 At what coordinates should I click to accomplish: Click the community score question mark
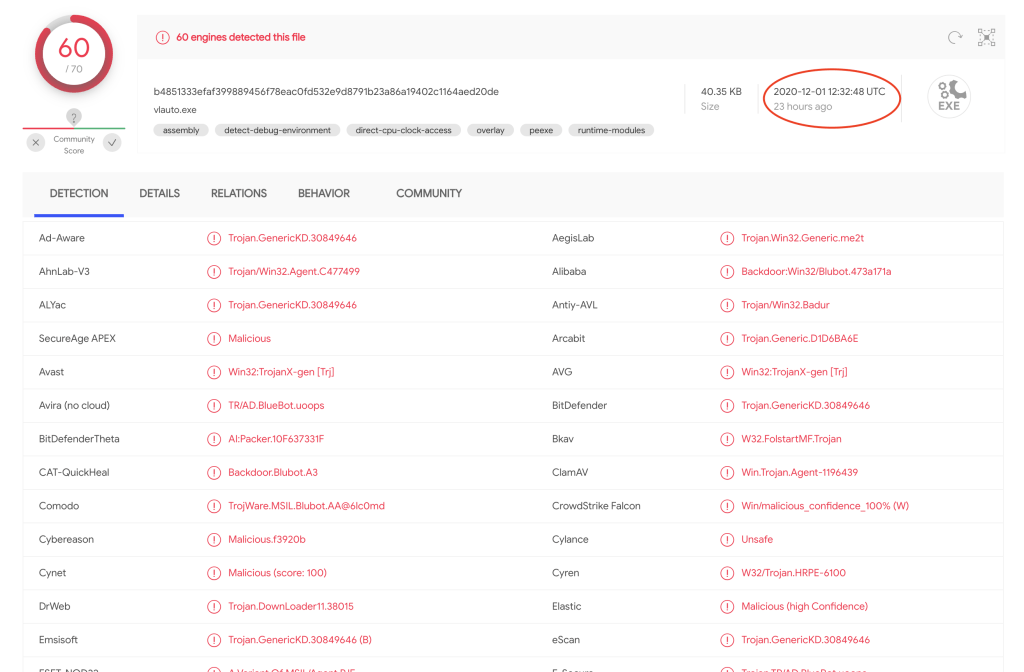pos(74,117)
